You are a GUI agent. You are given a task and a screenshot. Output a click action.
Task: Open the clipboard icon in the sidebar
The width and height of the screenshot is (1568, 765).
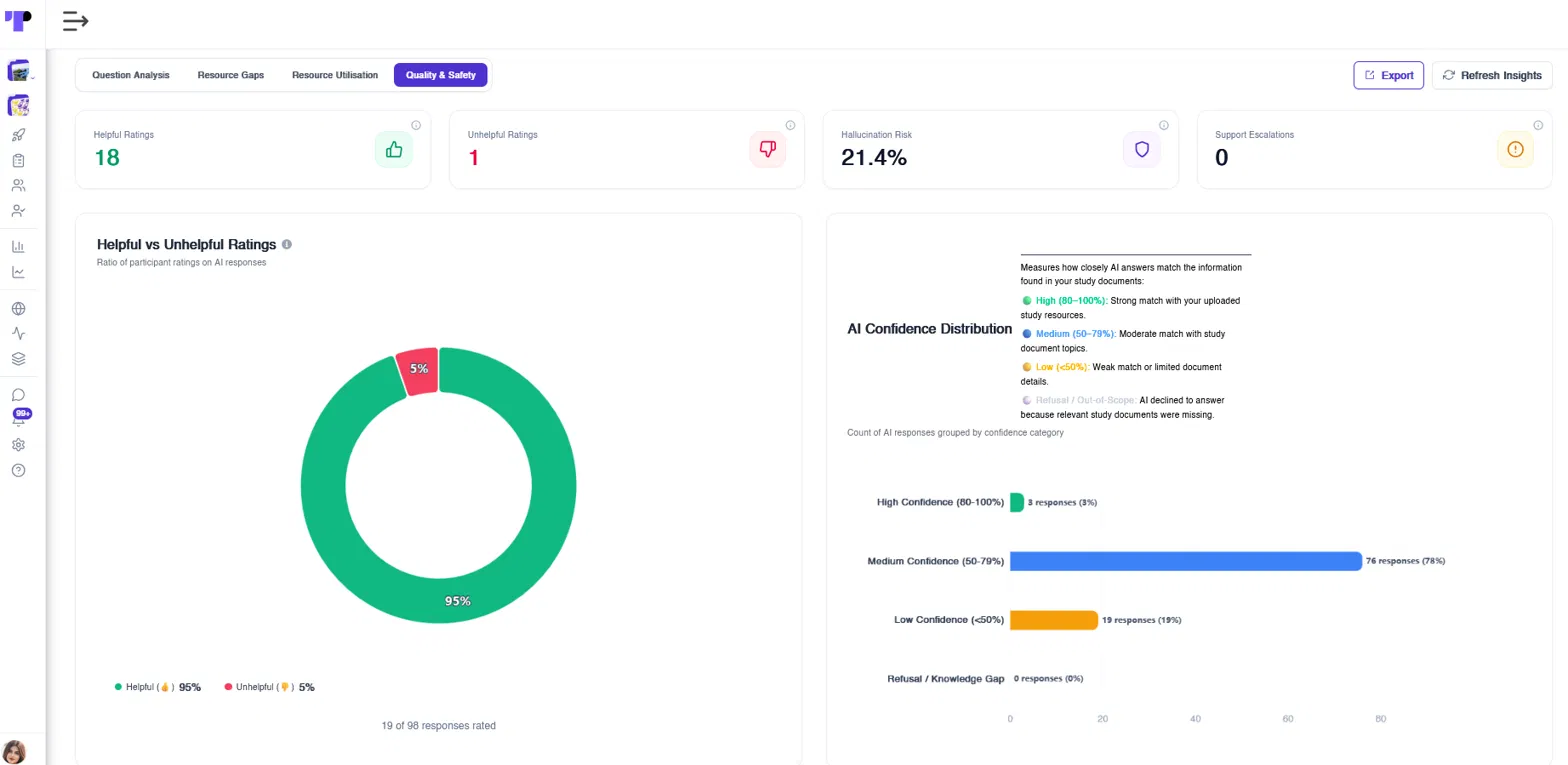pos(18,160)
